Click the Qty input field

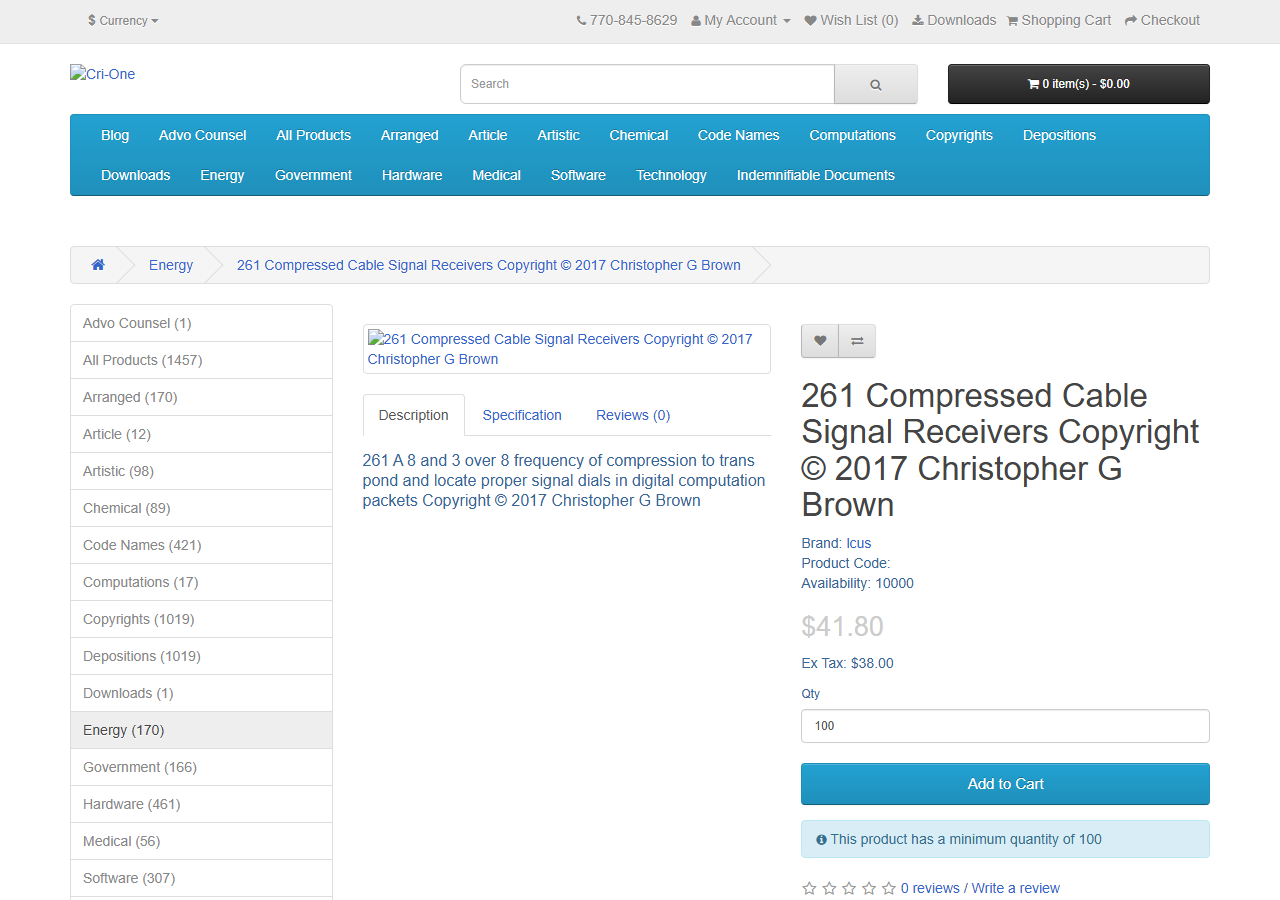coord(1005,726)
